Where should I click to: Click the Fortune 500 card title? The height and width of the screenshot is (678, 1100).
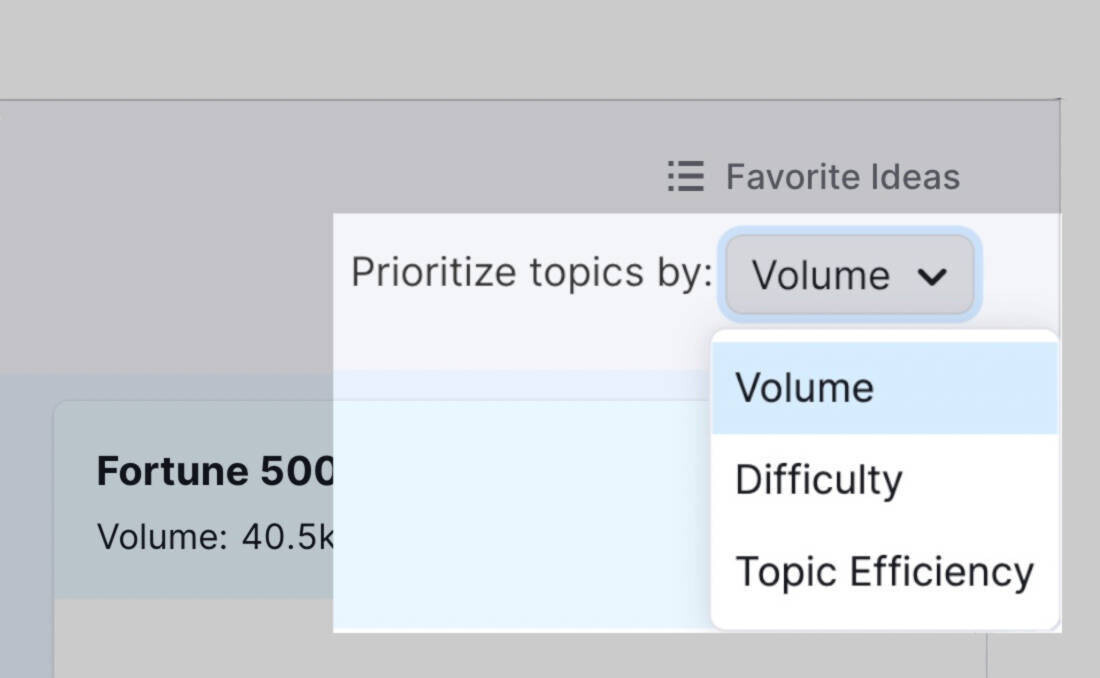[215, 471]
